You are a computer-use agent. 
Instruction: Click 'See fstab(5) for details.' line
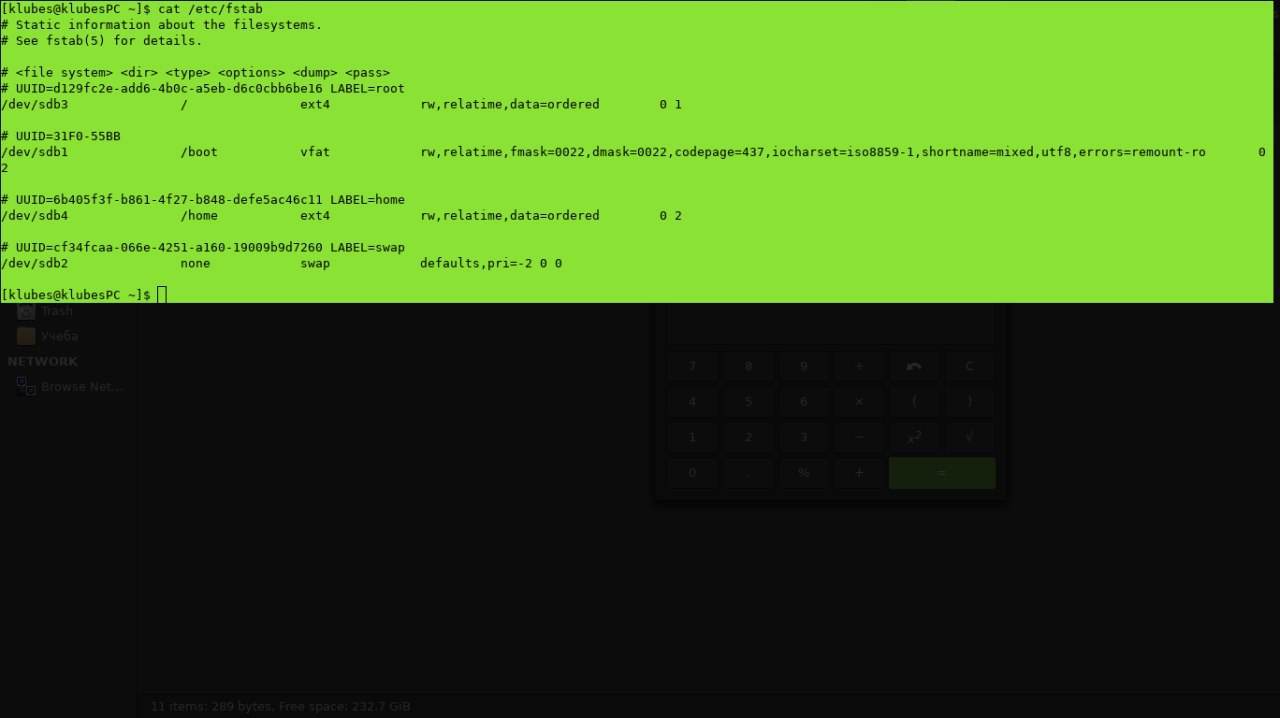[101, 41]
